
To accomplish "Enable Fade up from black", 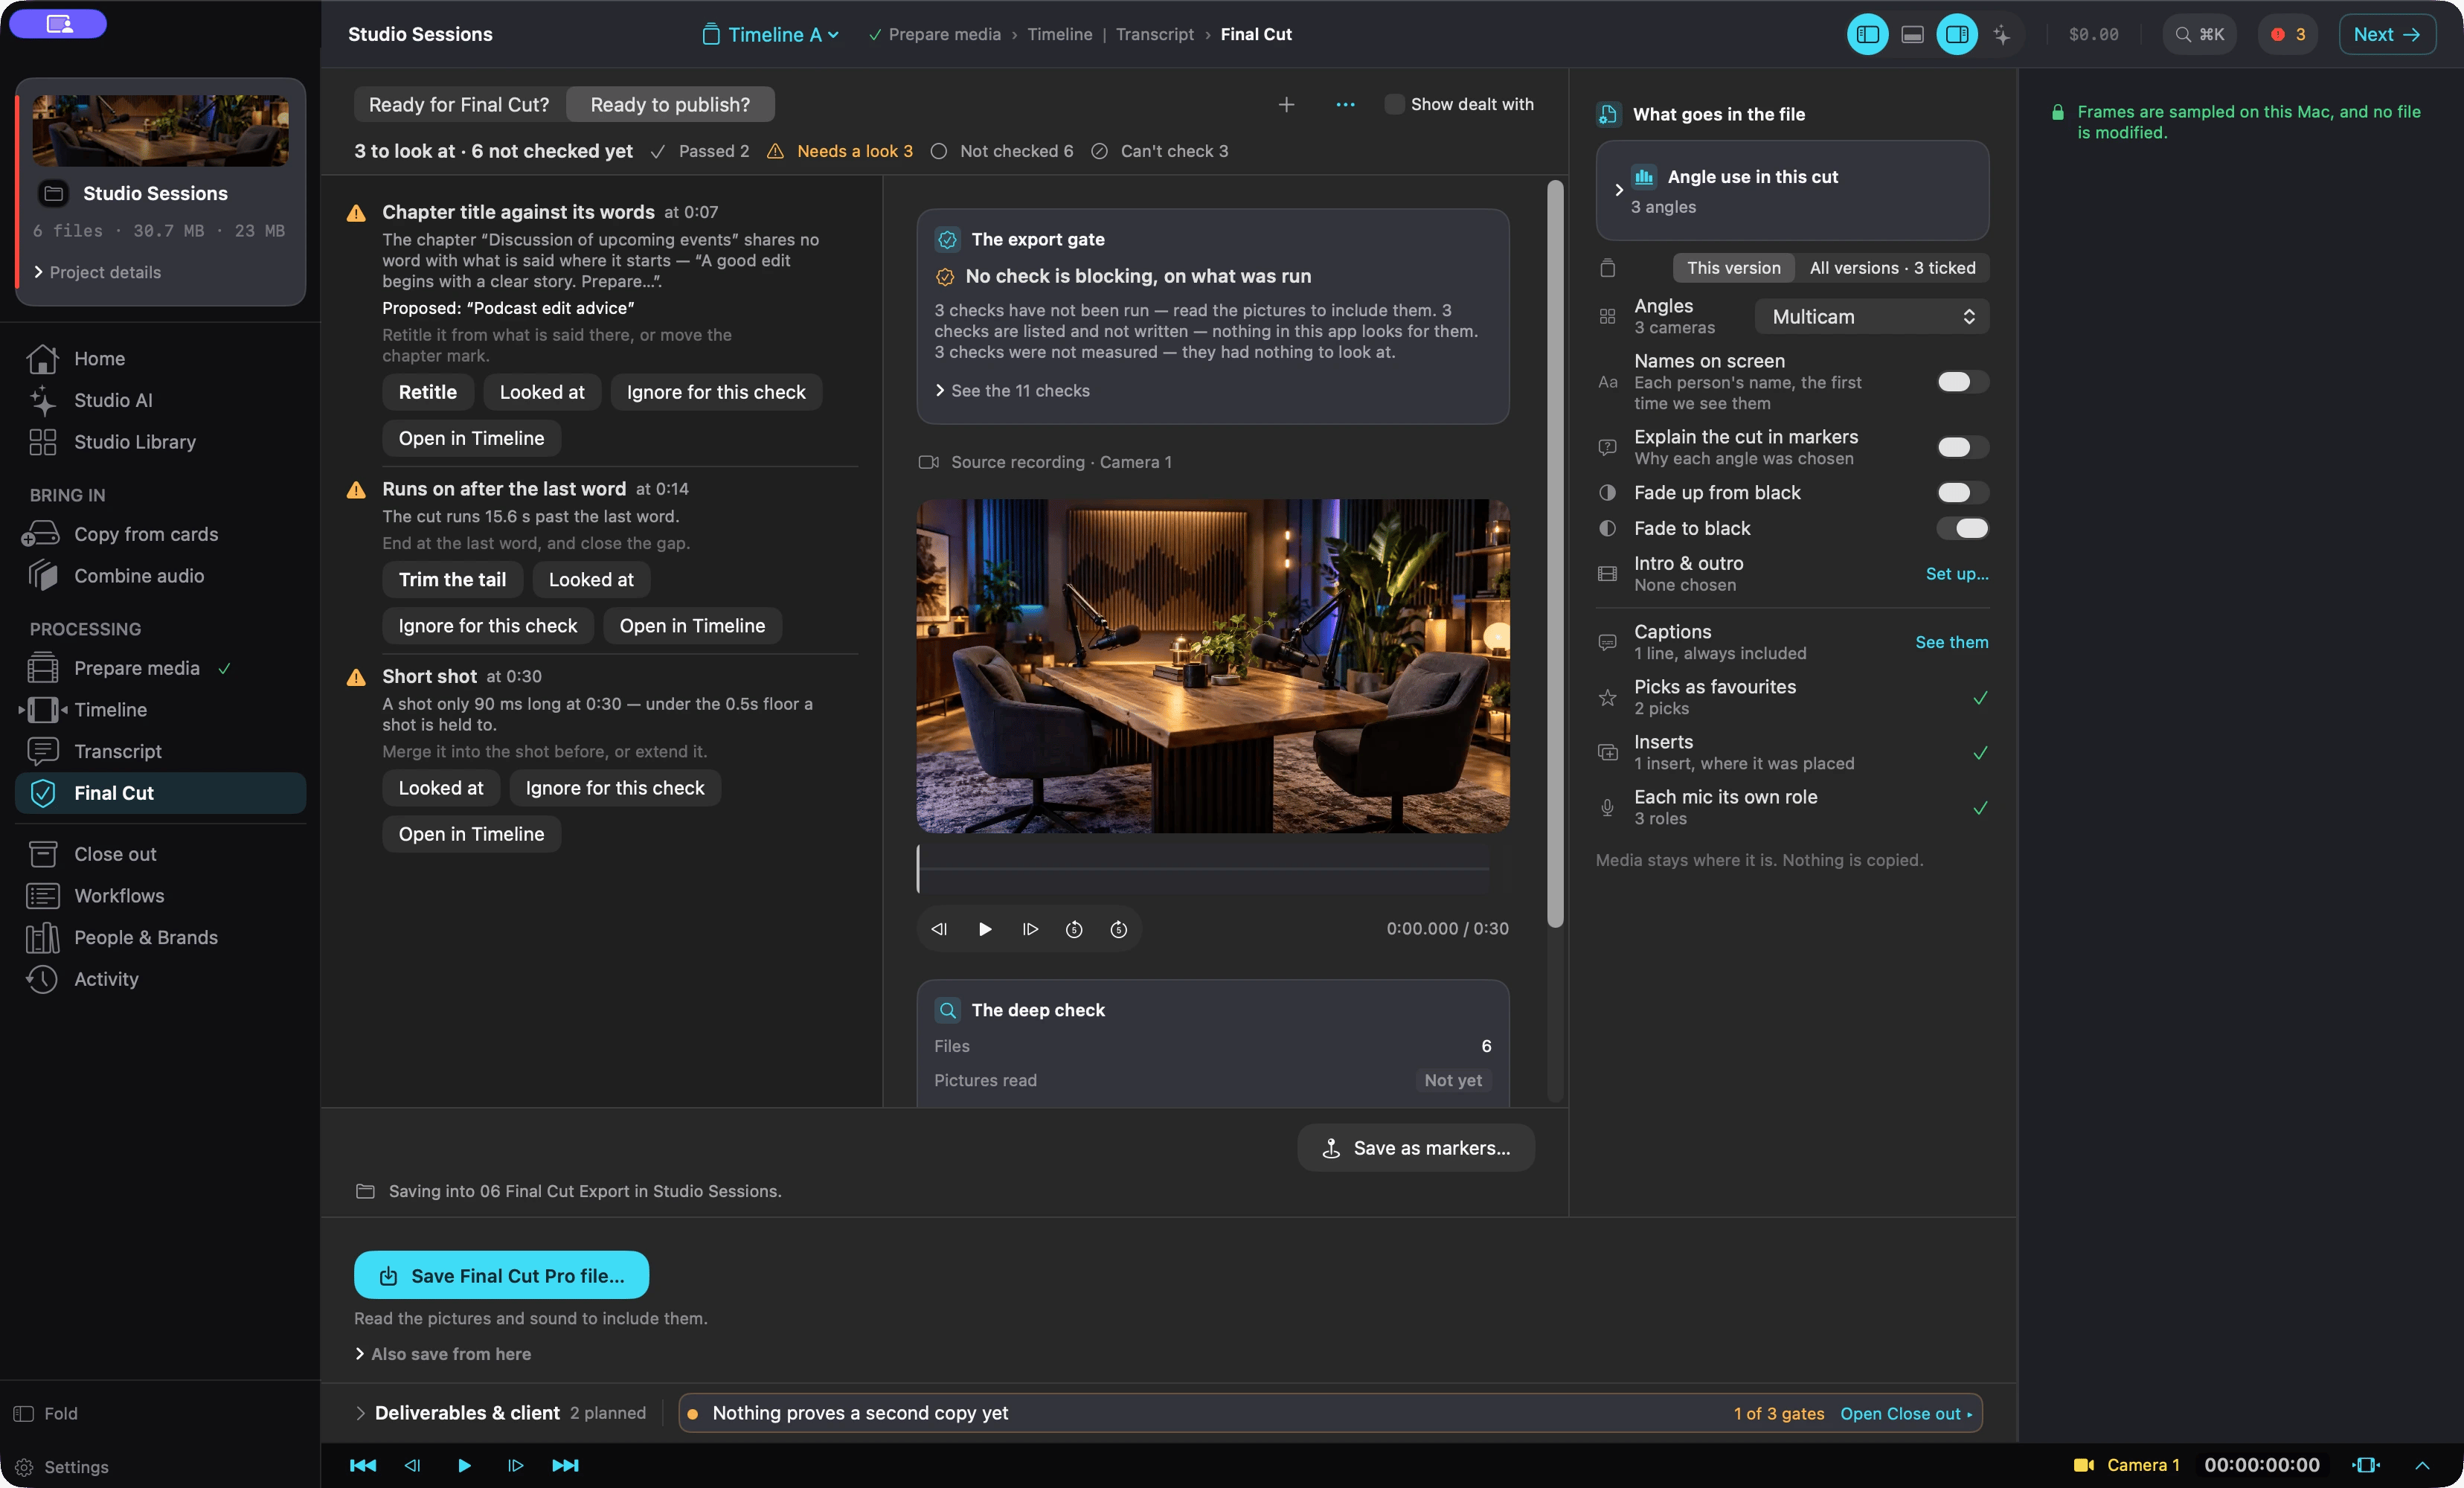I will coord(1962,492).
